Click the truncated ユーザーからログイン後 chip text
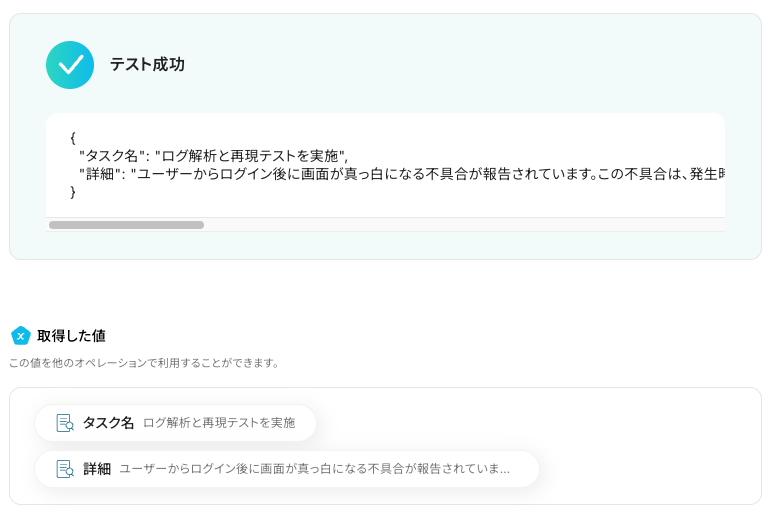 tap(314, 469)
